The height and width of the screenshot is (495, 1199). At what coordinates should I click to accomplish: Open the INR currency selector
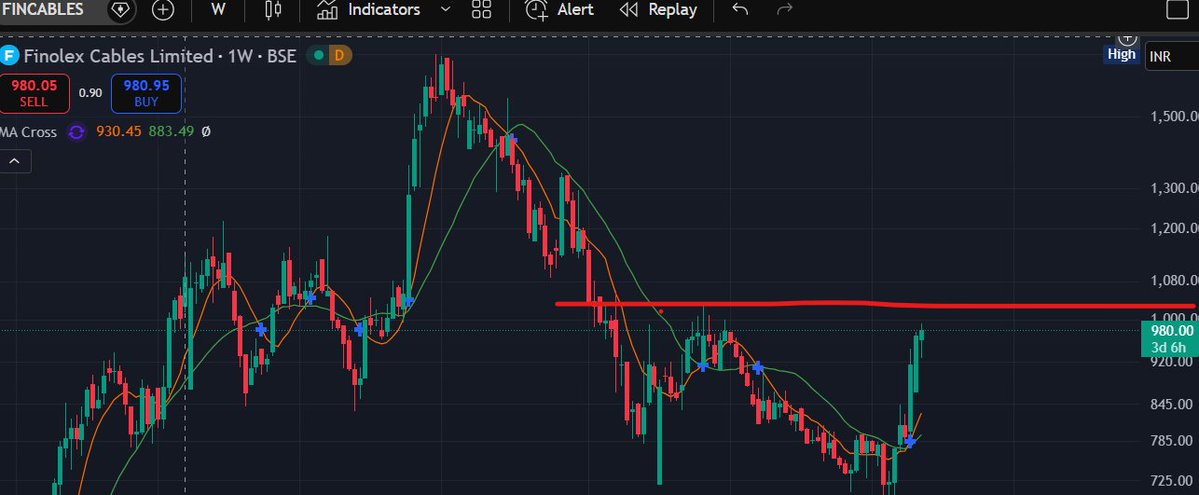click(1171, 57)
